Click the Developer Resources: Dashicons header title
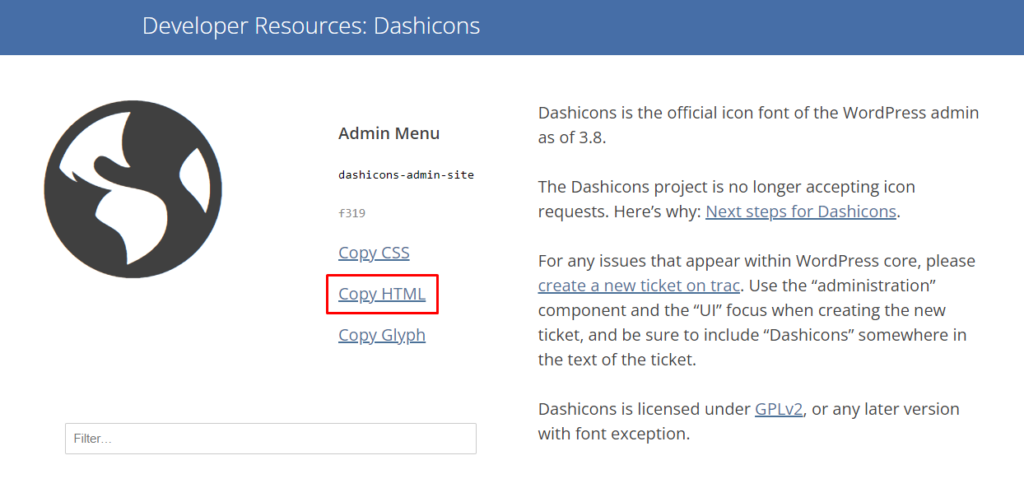Image resolution: width=1024 pixels, height=488 pixels. 311,25
